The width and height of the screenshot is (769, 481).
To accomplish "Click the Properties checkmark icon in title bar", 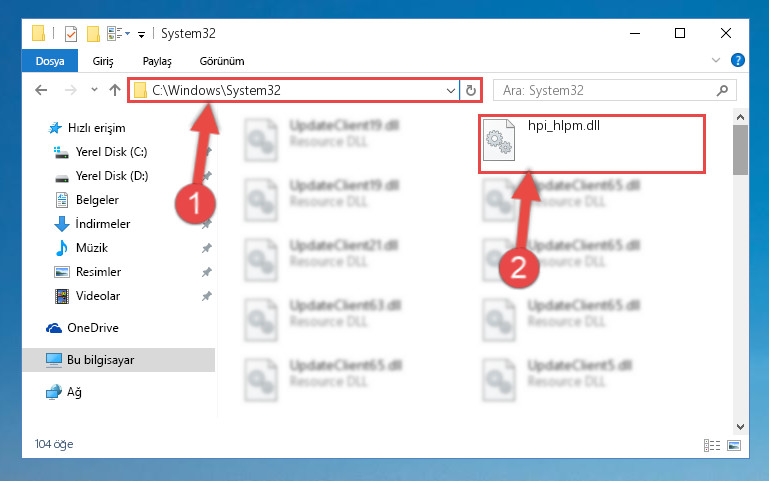I will click(71, 33).
